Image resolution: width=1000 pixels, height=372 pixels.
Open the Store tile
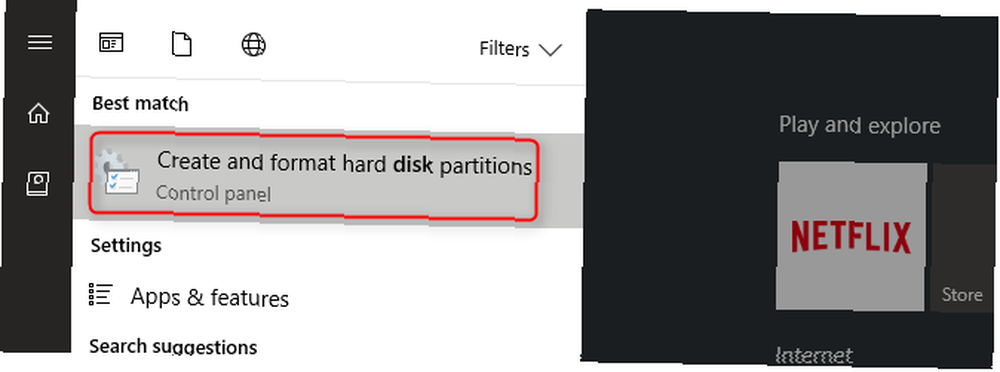pyautogui.click(x=962, y=237)
